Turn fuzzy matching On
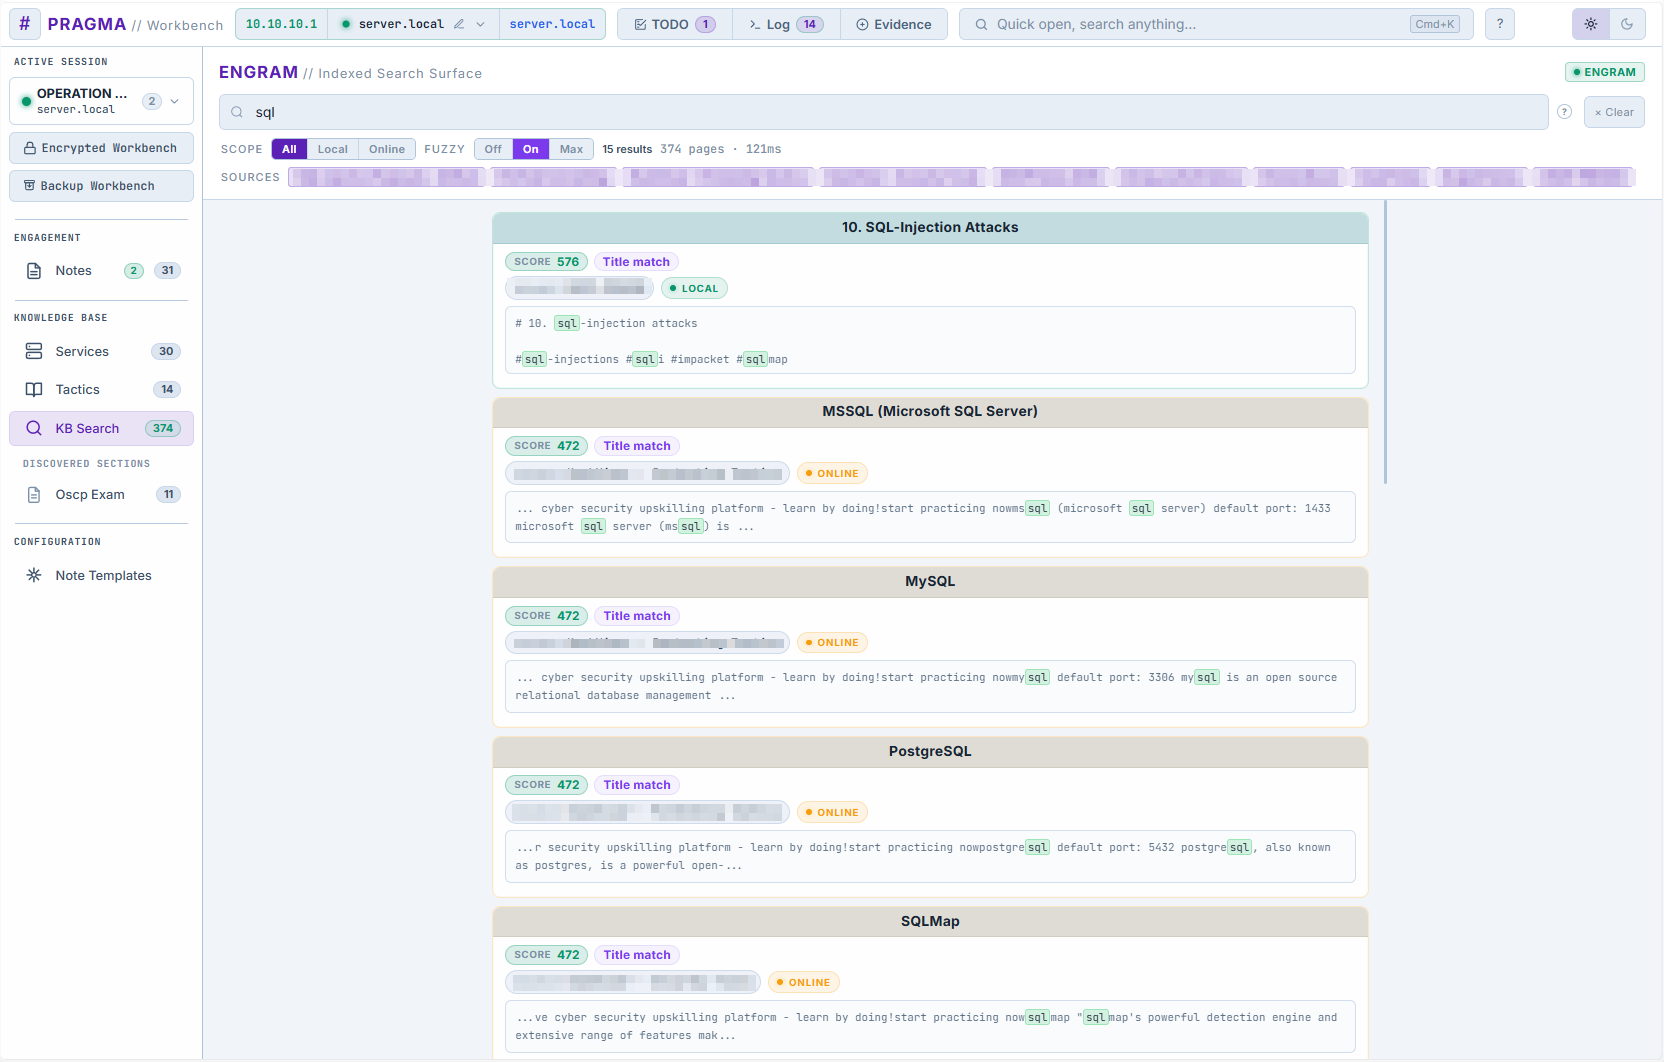Screen dimensions: 1664x1062 (531, 149)
